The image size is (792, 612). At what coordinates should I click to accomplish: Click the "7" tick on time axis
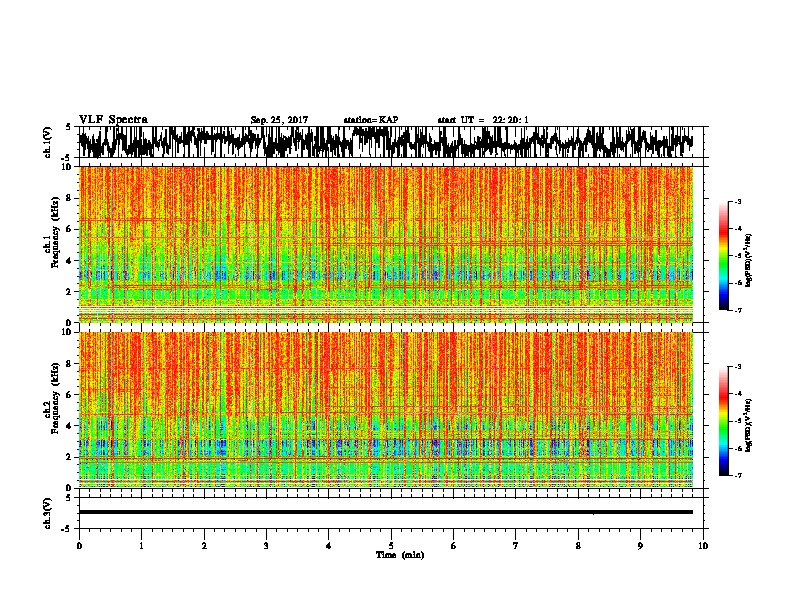coord(516,546)
